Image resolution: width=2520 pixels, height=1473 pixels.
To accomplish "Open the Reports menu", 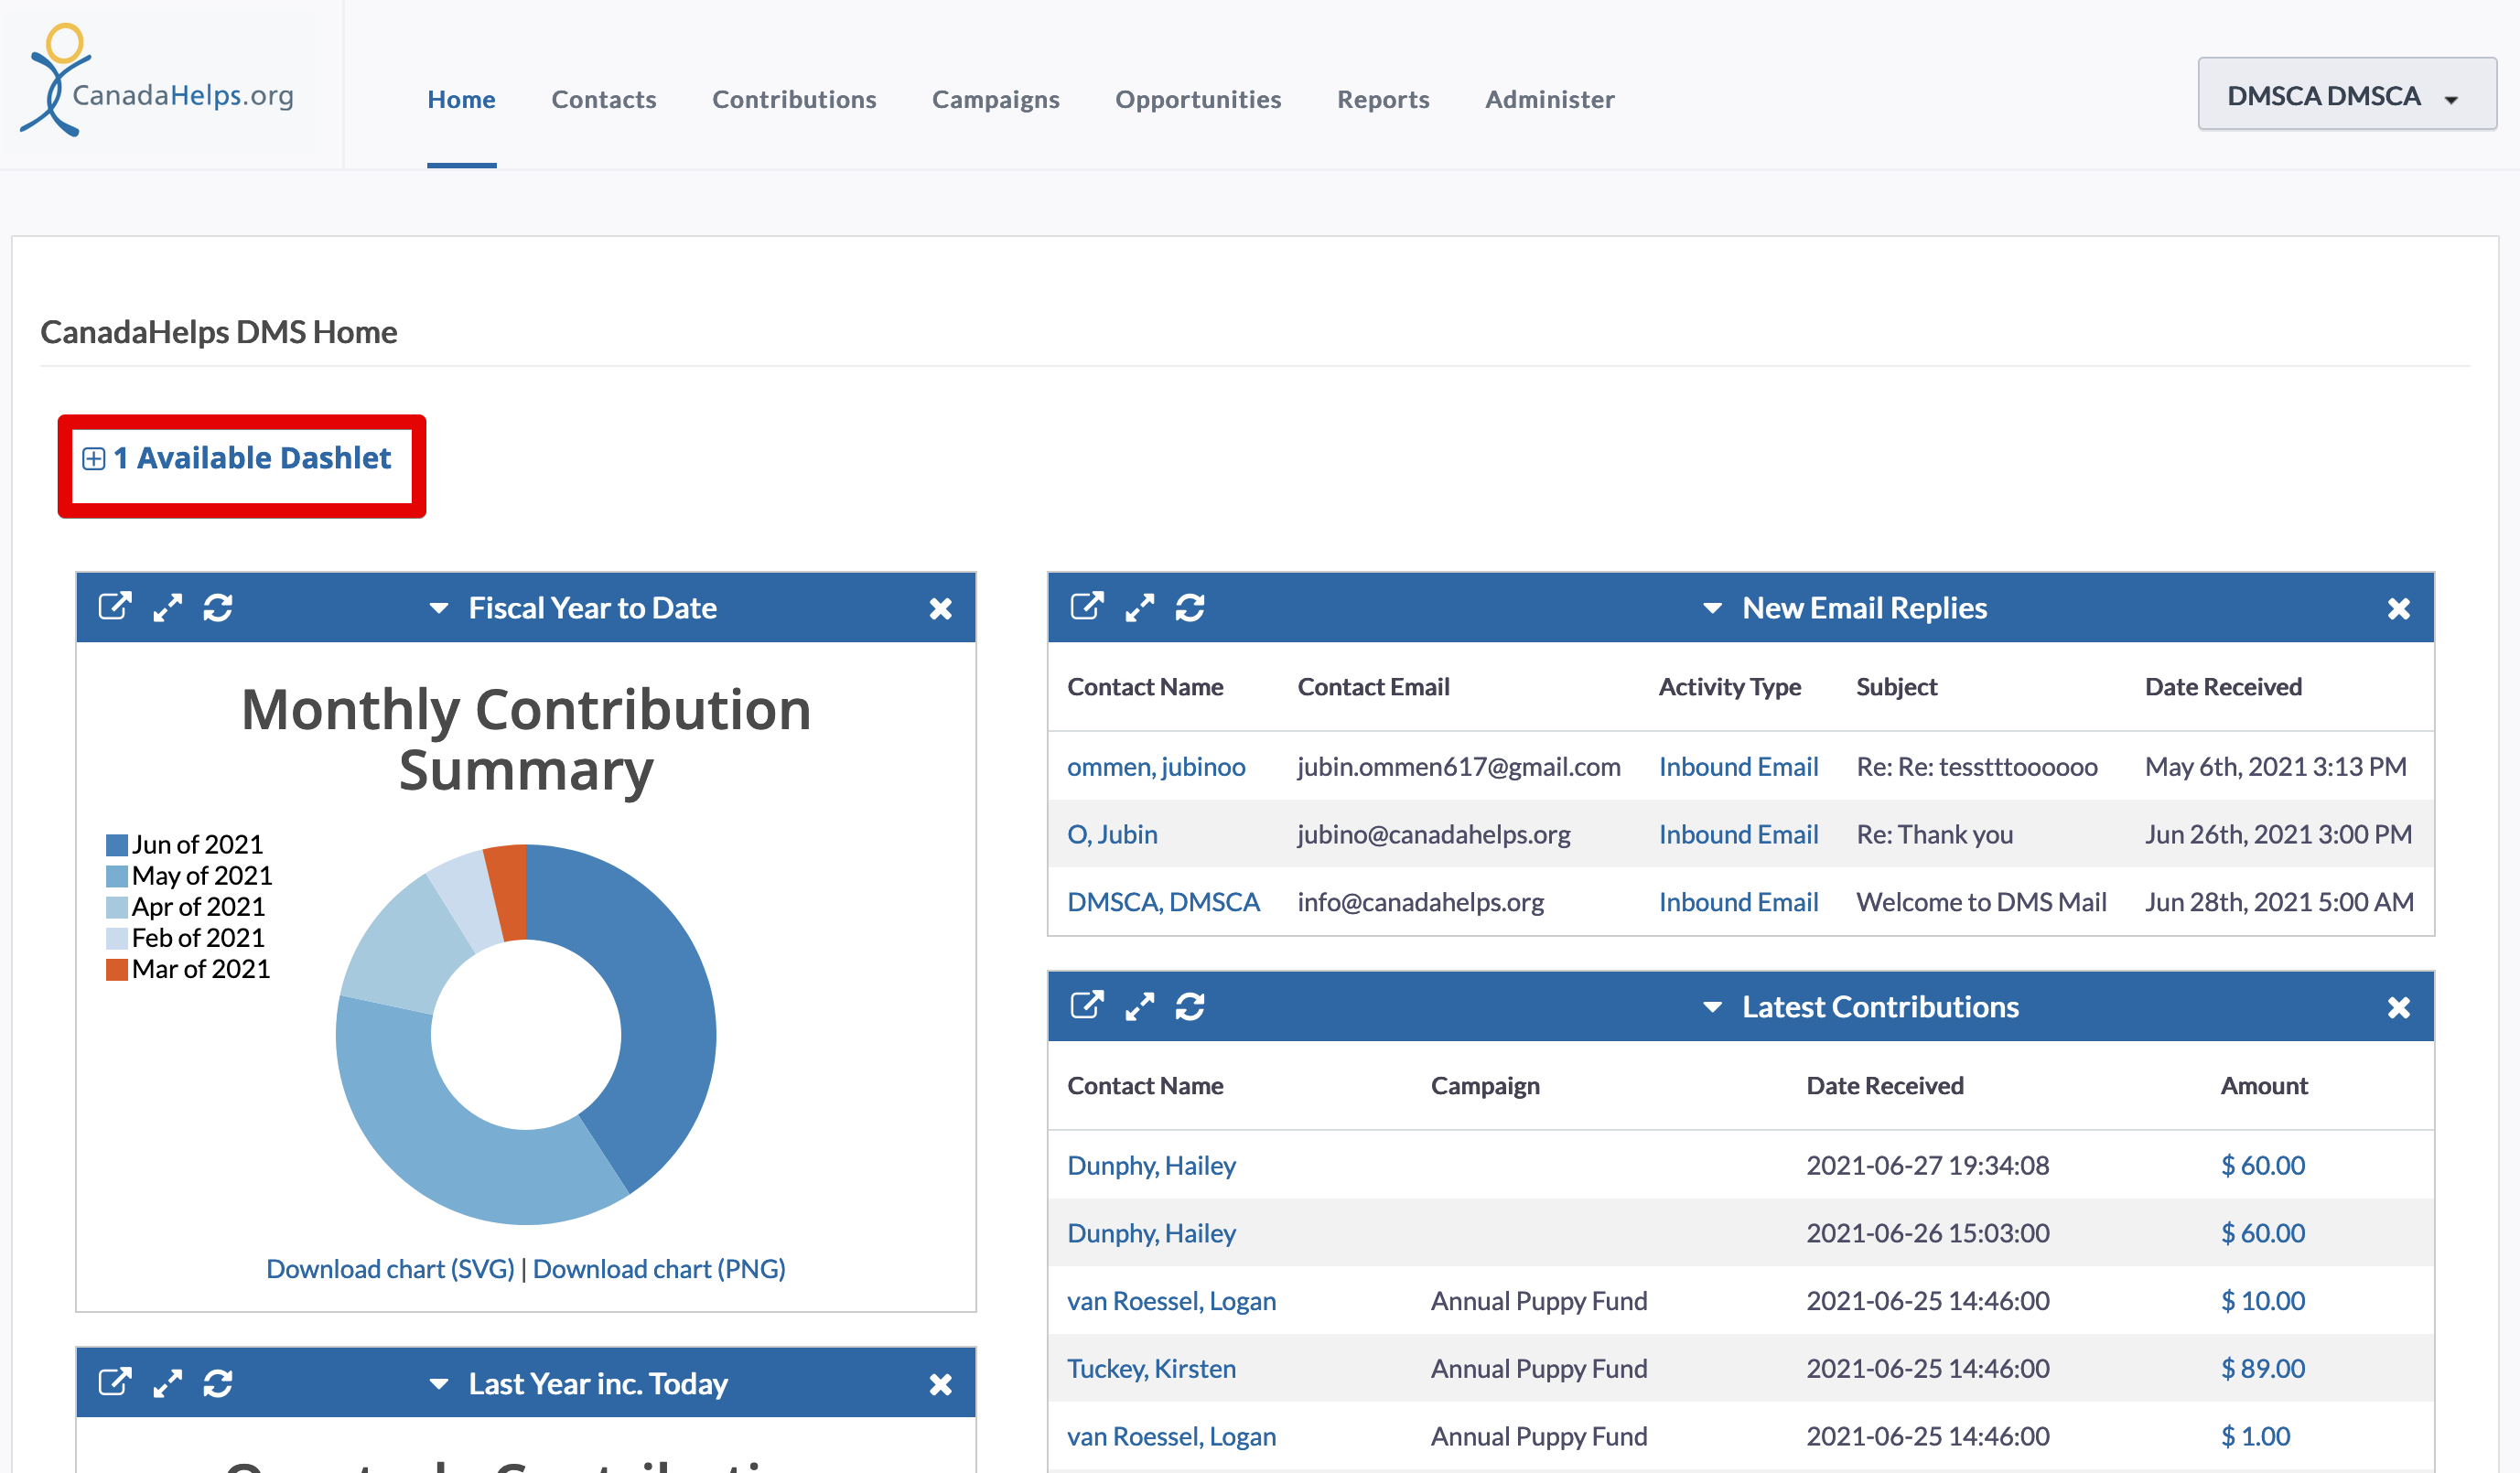I will point(1383,99).
